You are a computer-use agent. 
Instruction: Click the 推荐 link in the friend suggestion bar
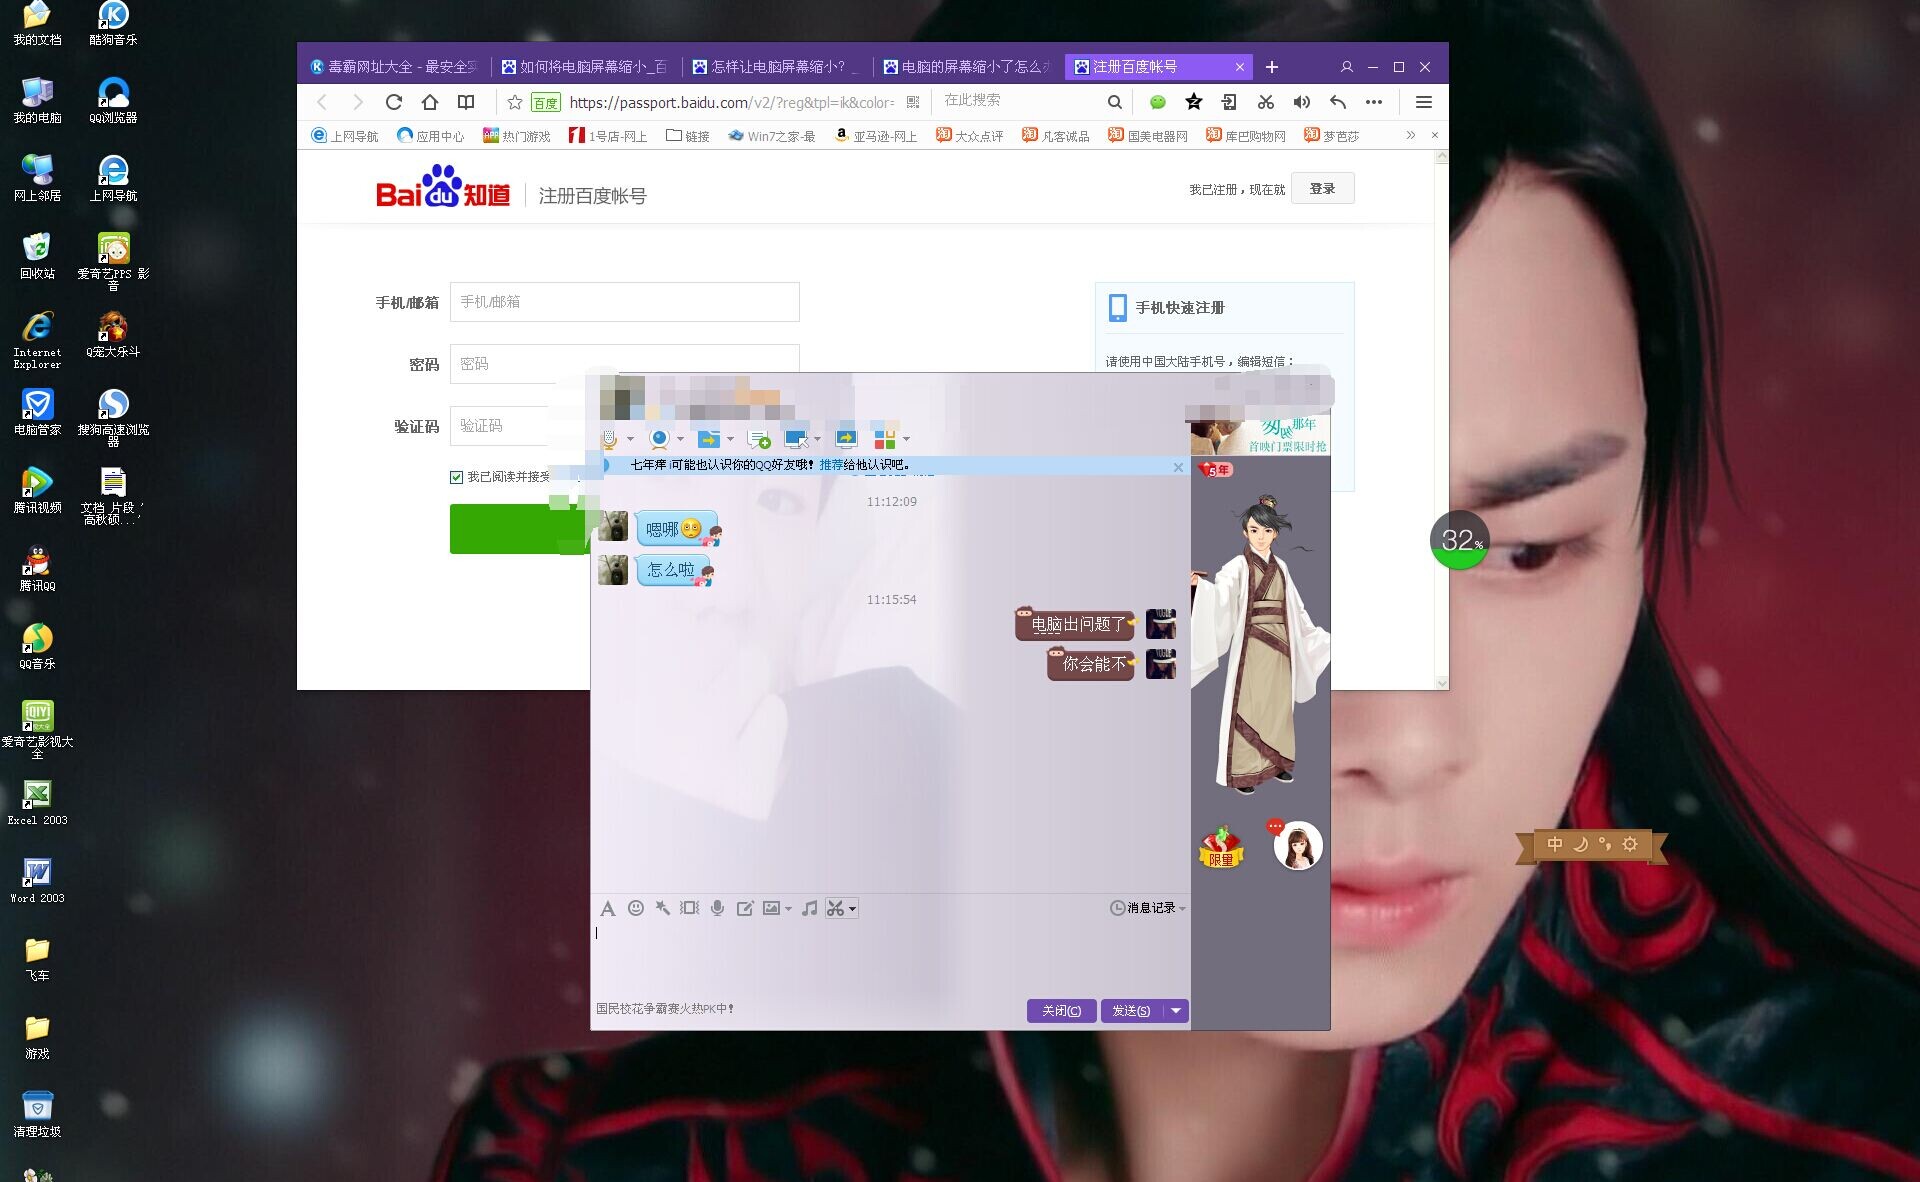tap(831, 465)
